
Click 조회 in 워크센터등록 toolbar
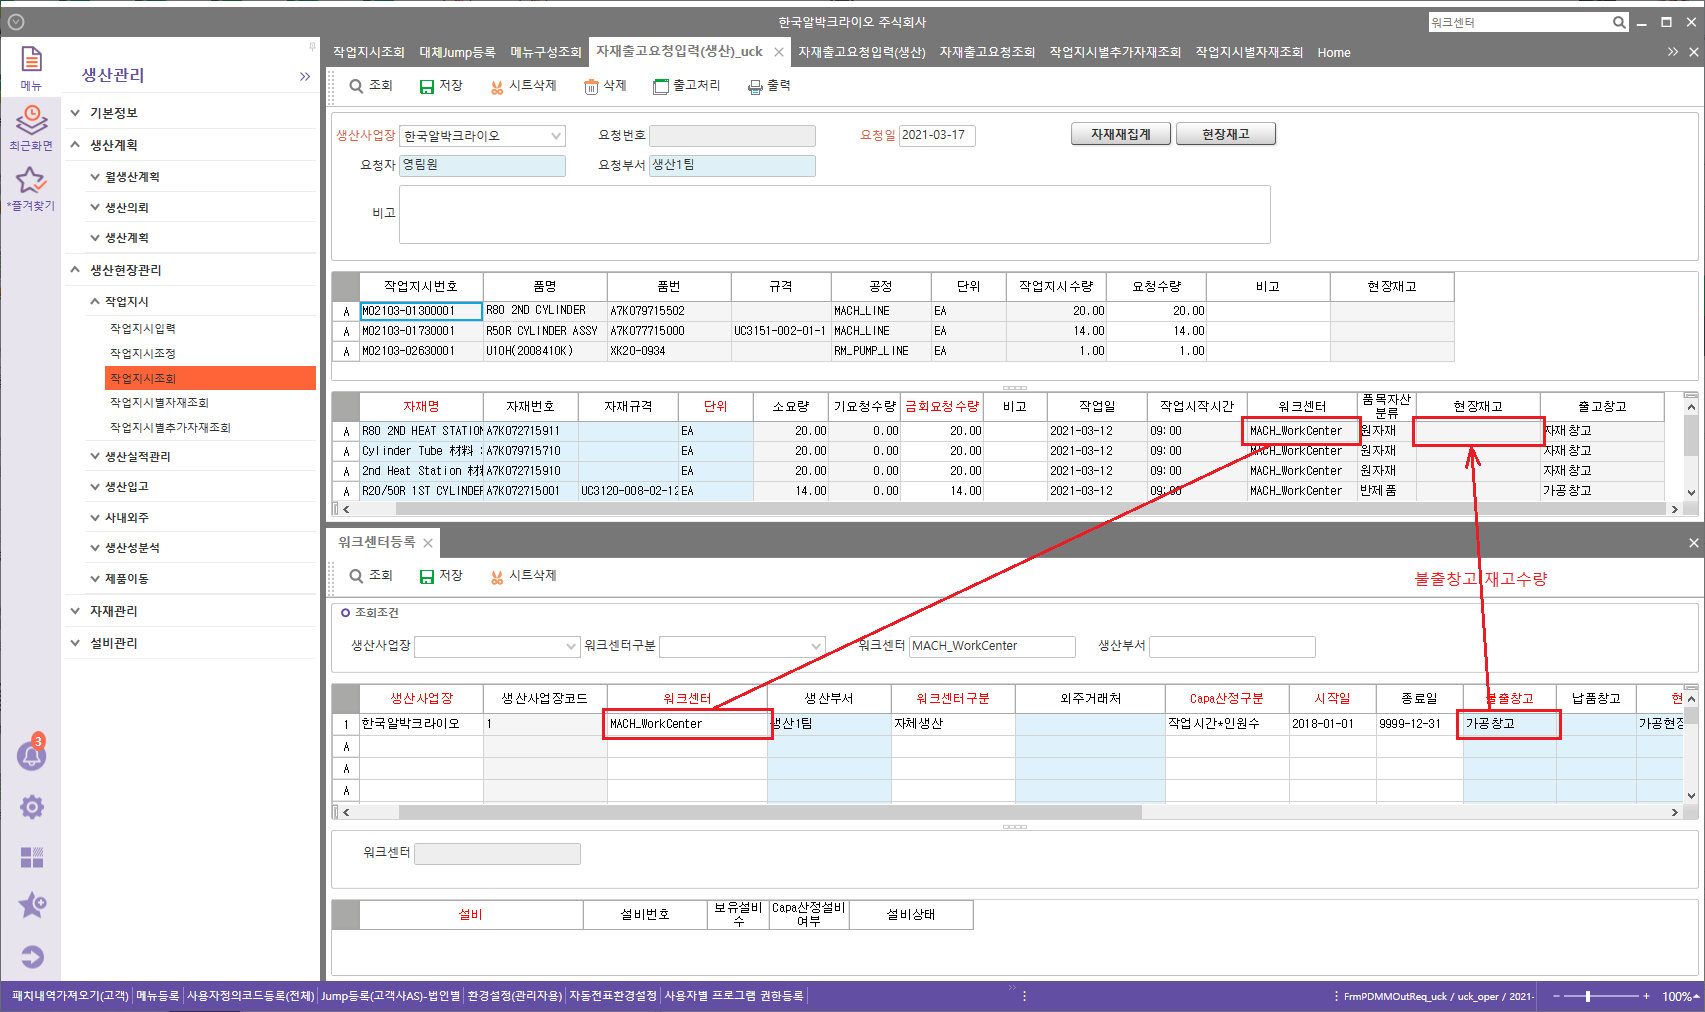pos(371,576)
